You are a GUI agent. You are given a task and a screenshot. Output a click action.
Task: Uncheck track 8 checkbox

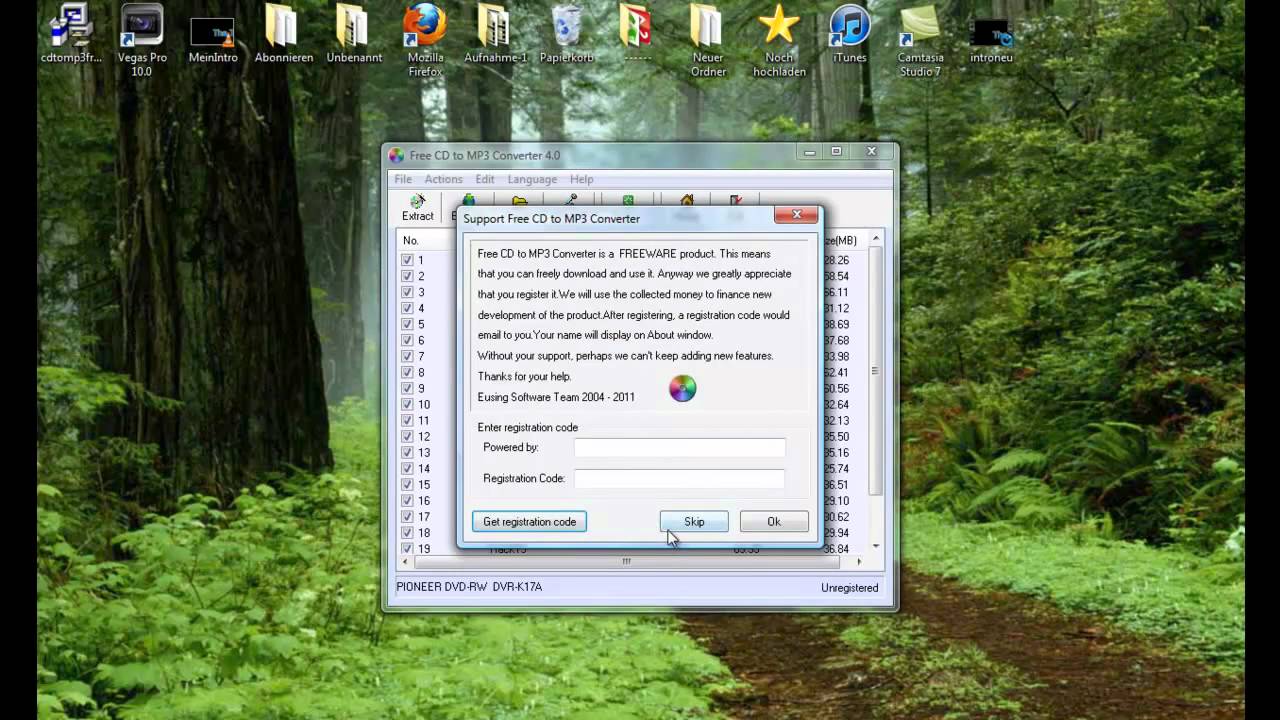tap(407, 372)
